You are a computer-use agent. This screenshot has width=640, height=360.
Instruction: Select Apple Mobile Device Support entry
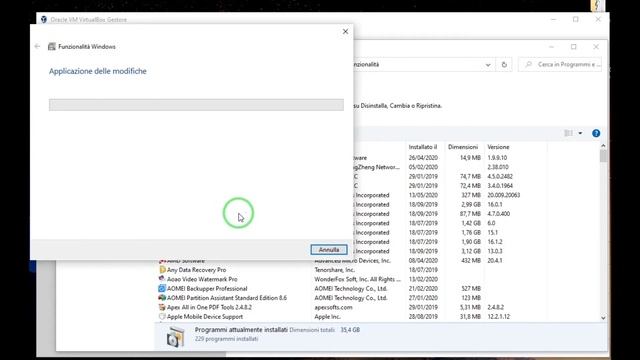(x=205, y=317)
